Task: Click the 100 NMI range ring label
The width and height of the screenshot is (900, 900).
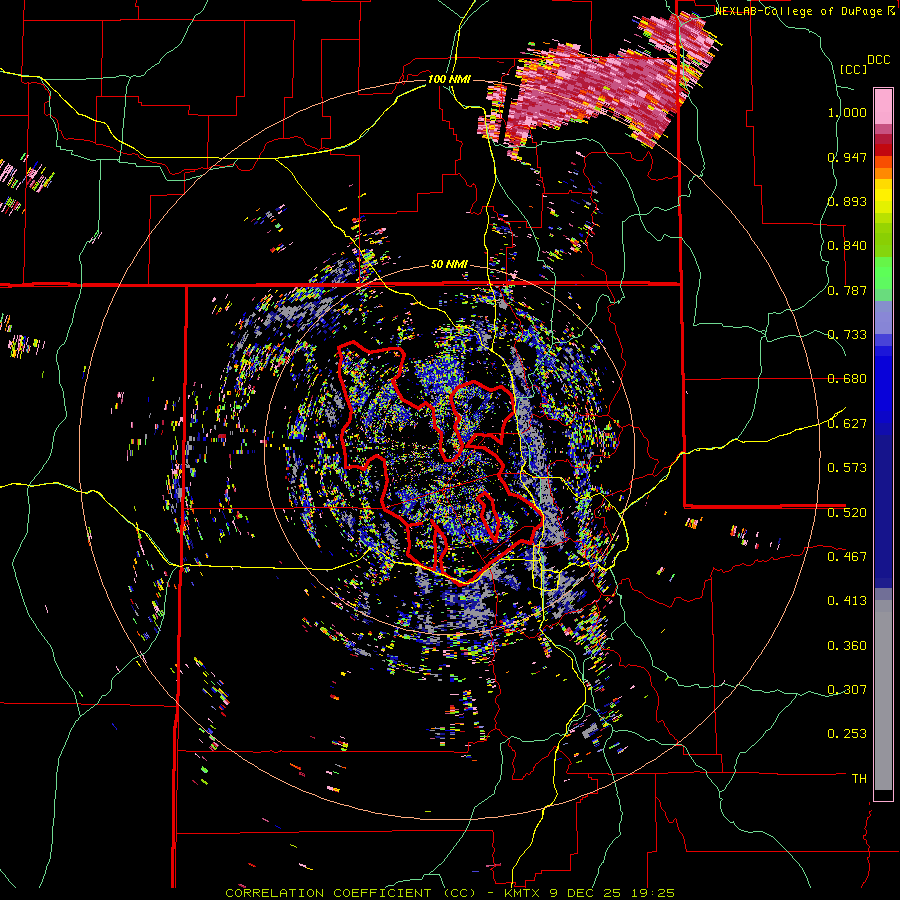Action: tap(449, 79)
